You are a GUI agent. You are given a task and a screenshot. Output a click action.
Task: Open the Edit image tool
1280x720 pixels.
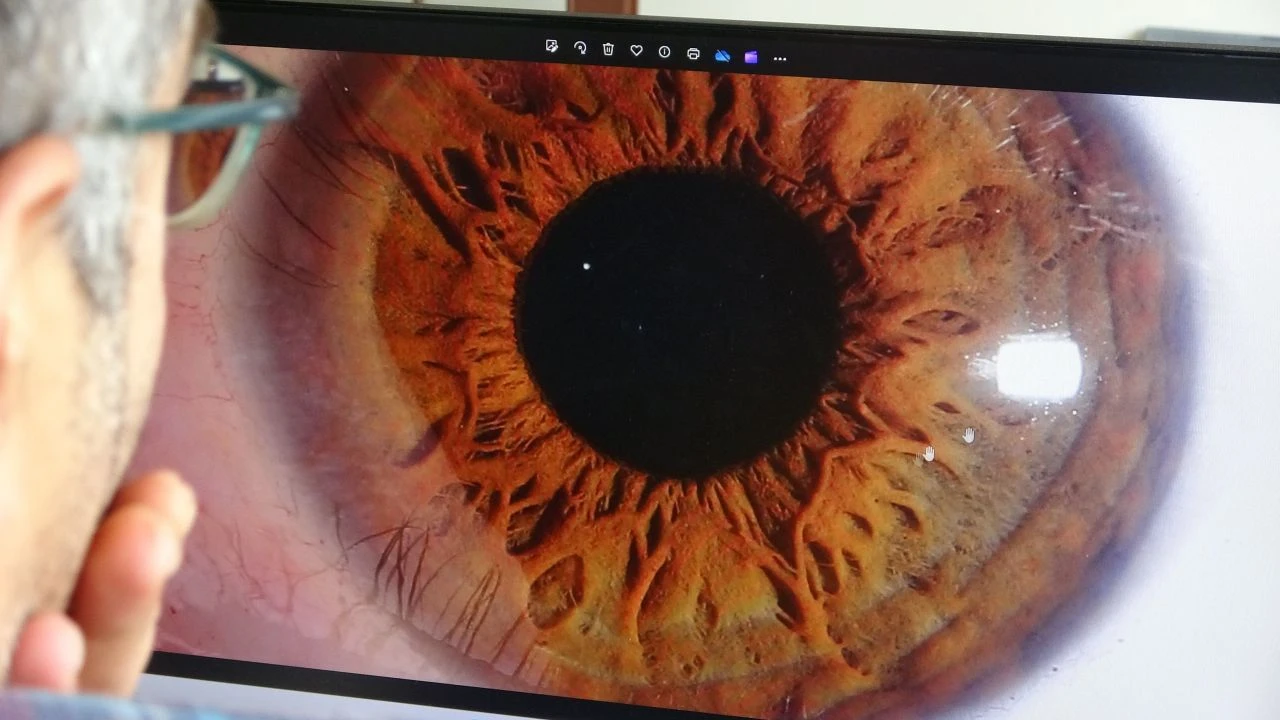click(551, 47)
